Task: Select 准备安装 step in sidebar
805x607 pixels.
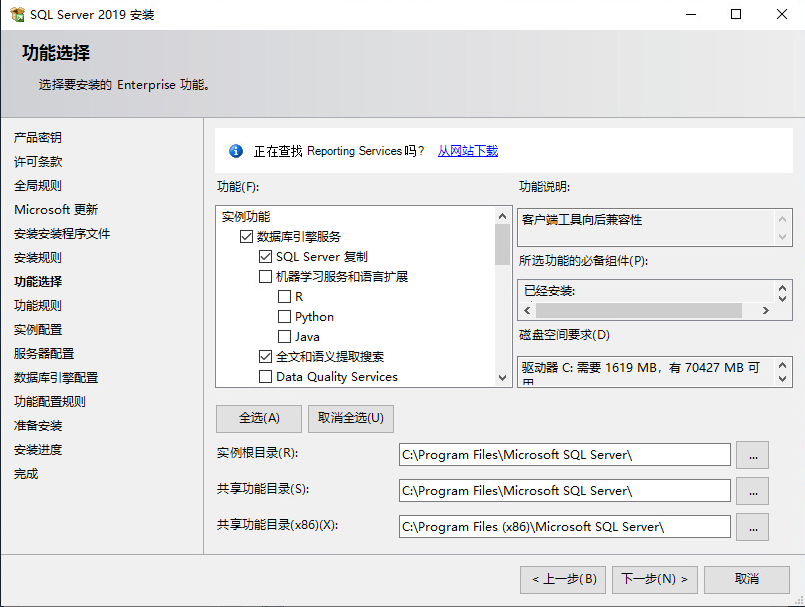Action: 38,426
